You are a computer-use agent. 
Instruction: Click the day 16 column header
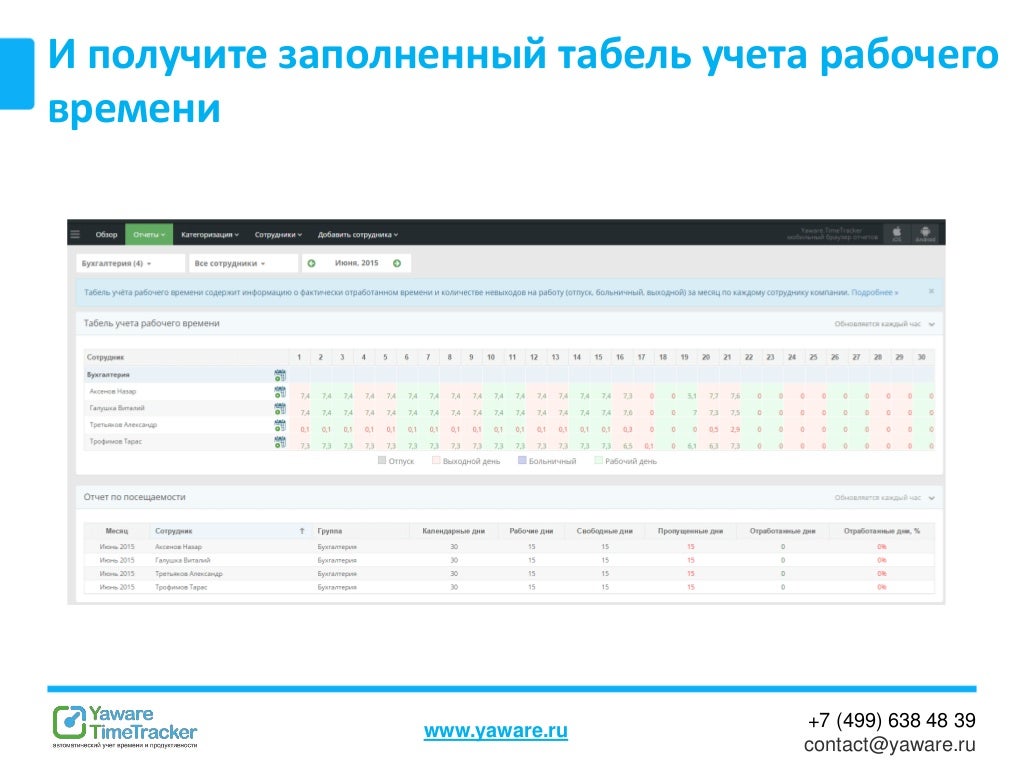point(620,357)
